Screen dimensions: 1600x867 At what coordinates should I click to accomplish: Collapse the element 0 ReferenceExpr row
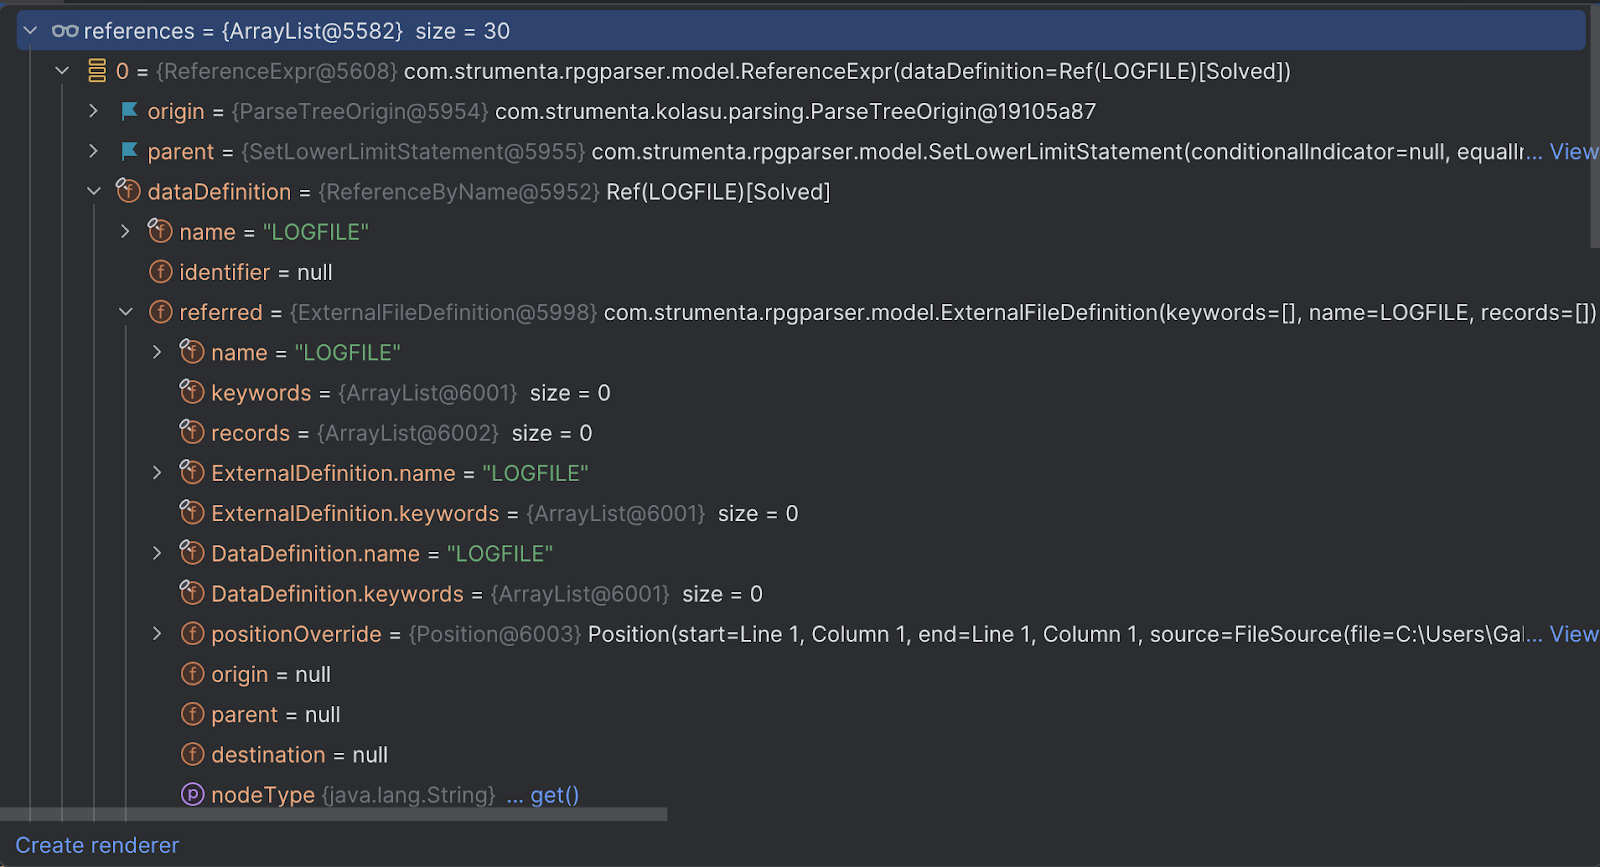[x=62, y=71]
